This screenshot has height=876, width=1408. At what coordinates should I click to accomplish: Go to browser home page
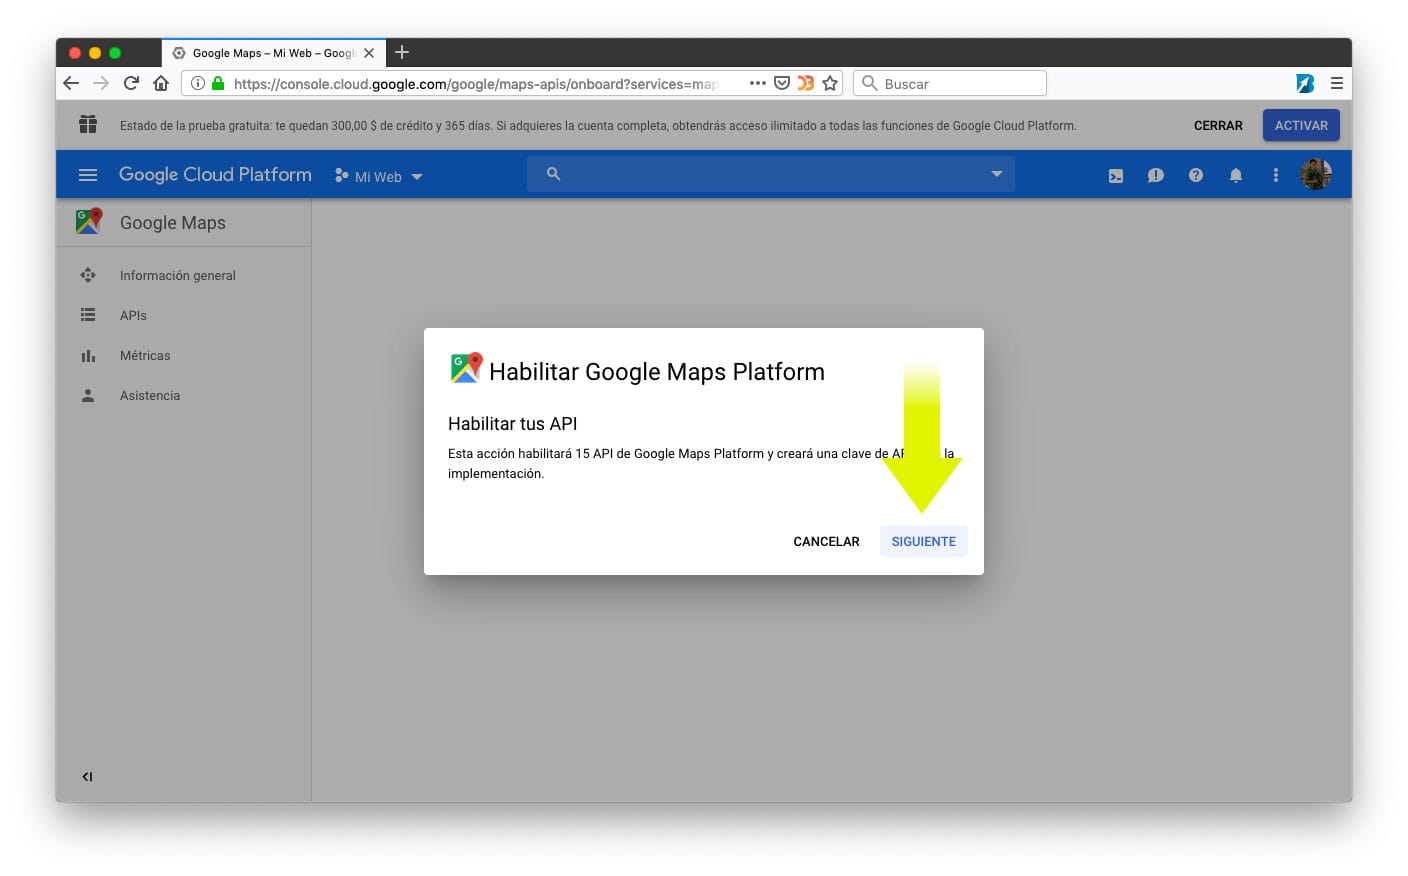click(x=161, y=83)
